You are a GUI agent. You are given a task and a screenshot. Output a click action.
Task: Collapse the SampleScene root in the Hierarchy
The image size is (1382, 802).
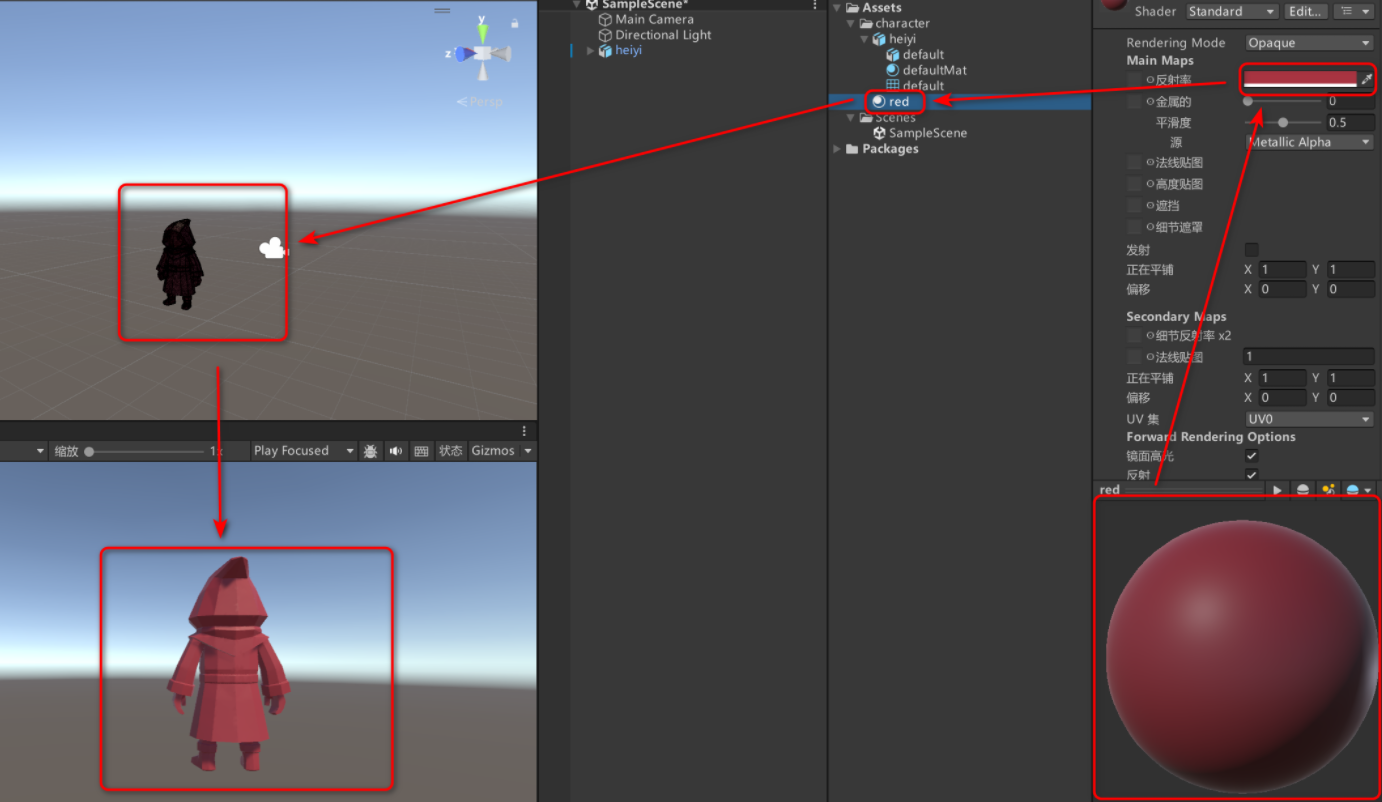coord(577,5)
